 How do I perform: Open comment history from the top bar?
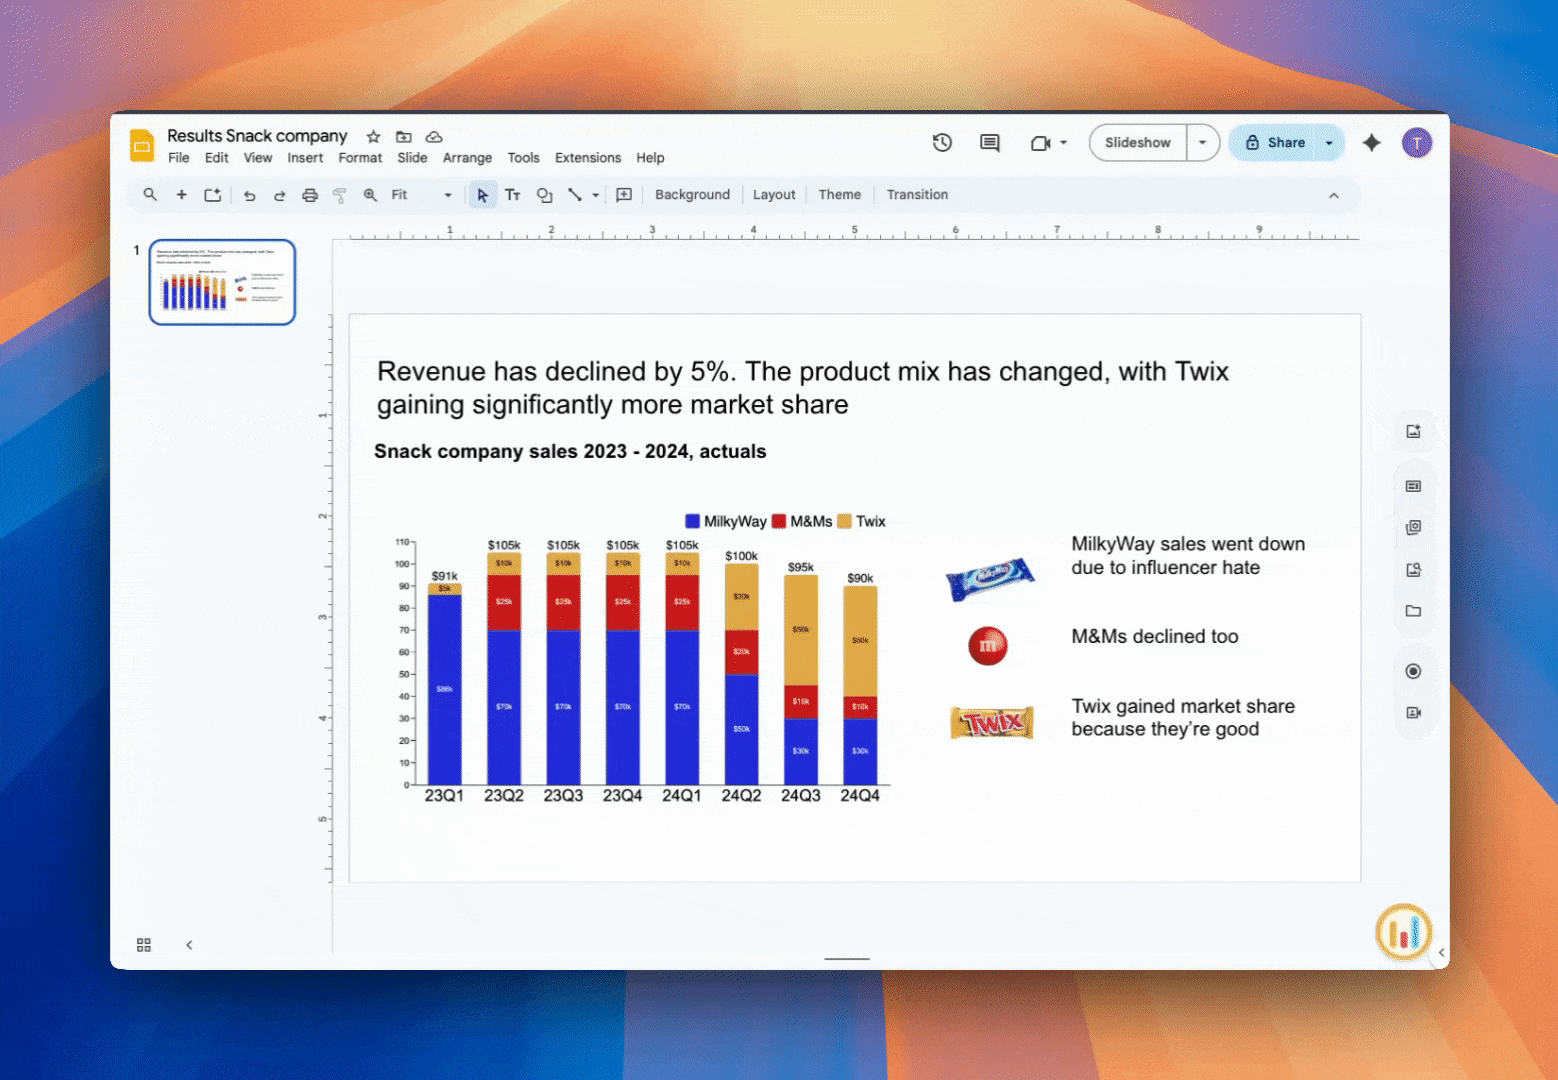[x=988, y=142]
